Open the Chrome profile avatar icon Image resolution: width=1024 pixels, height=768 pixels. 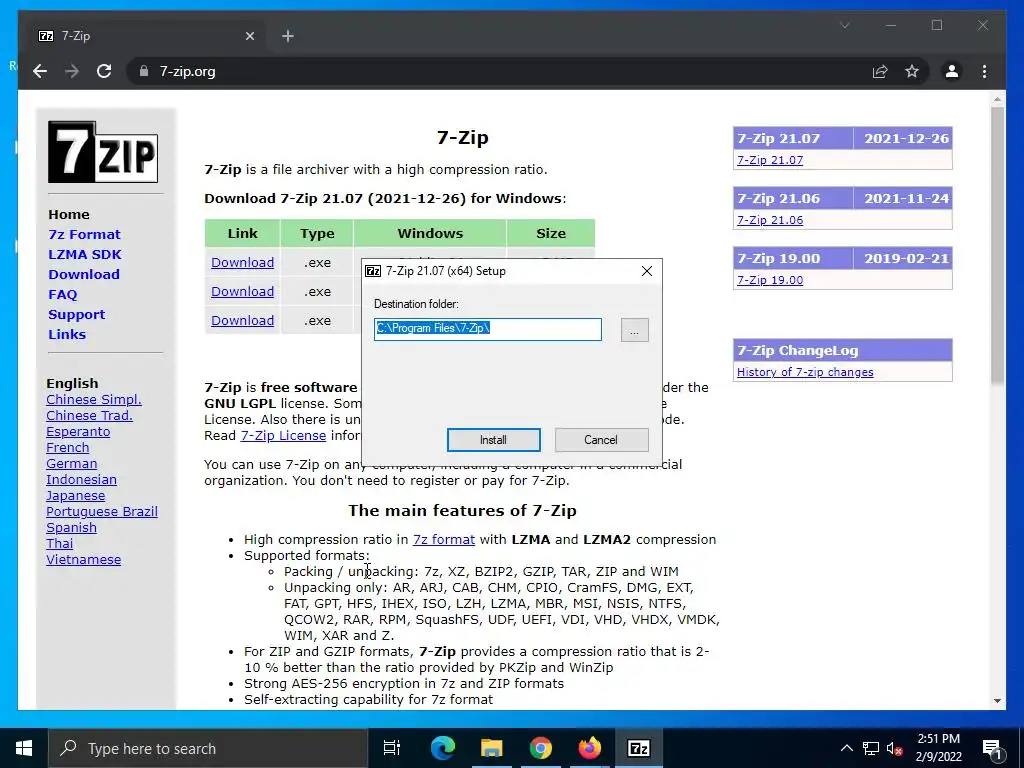(952, 71)
